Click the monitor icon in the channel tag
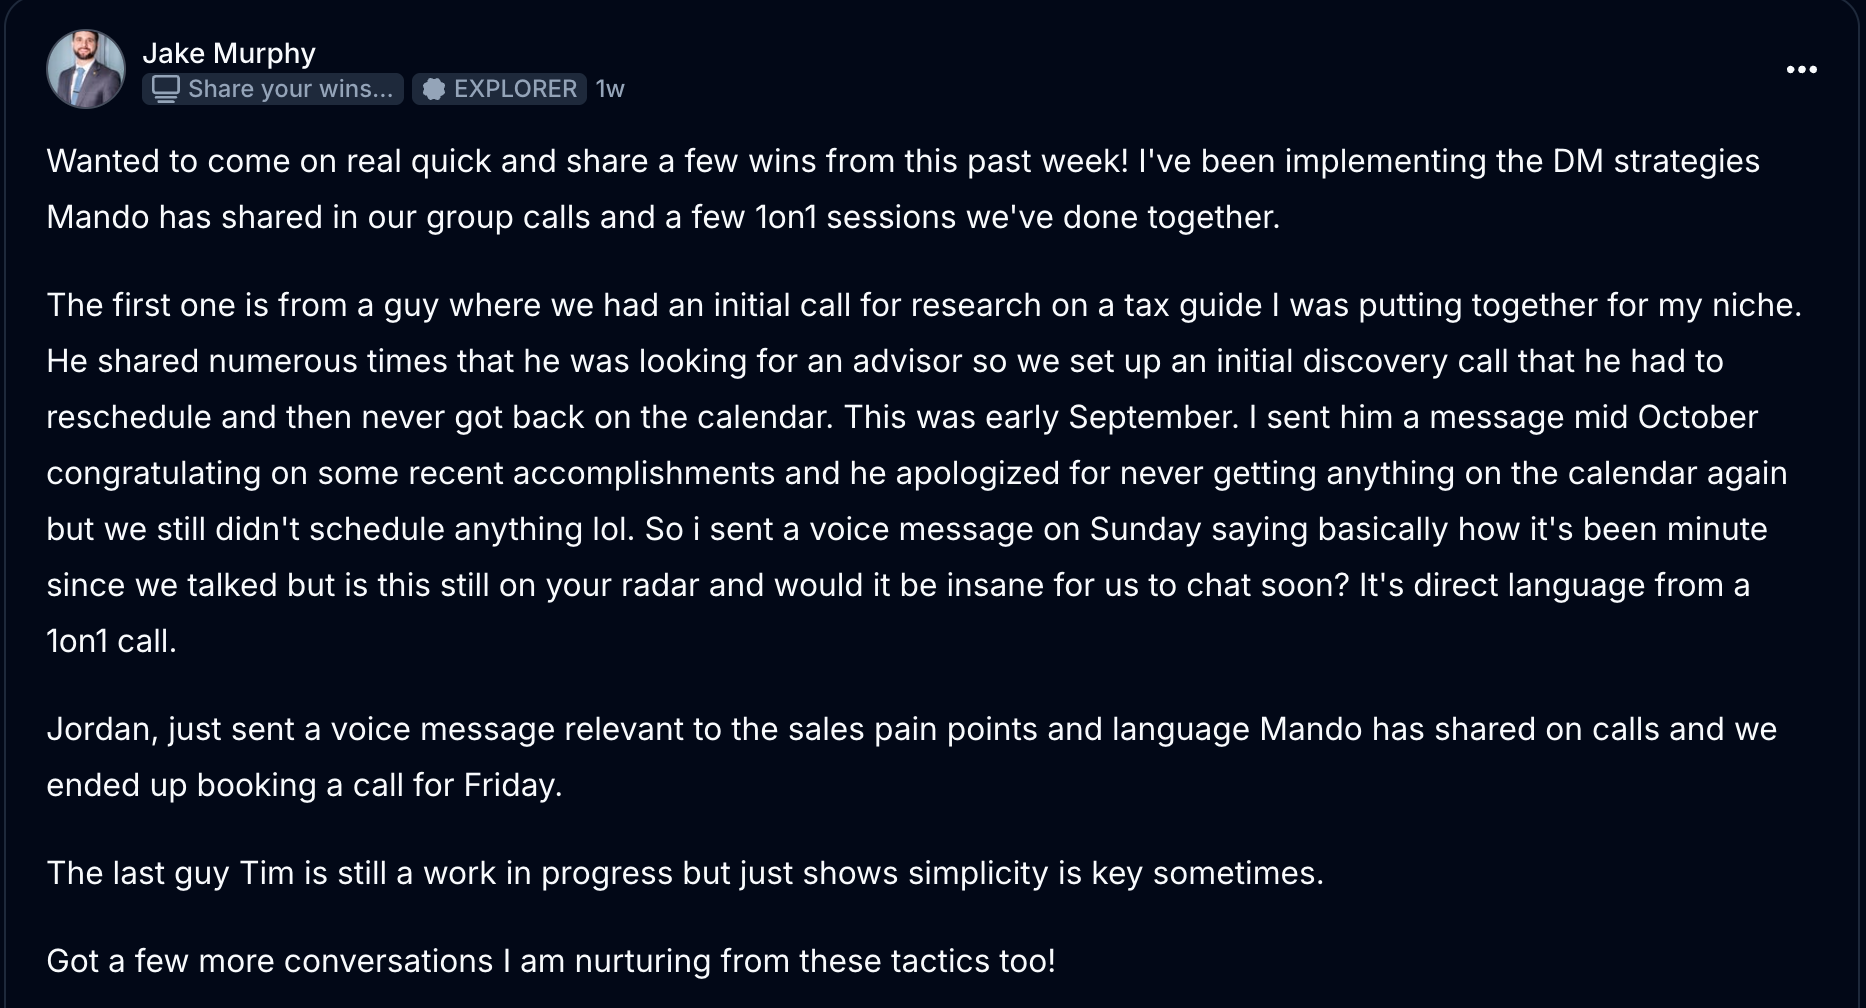This screenshot has width=1866, height=1008. (x=165, y=89)
